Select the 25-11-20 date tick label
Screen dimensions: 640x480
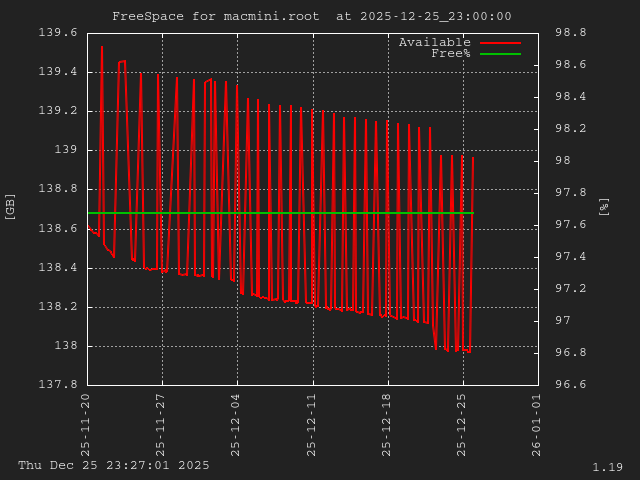(x=87, y=425)
